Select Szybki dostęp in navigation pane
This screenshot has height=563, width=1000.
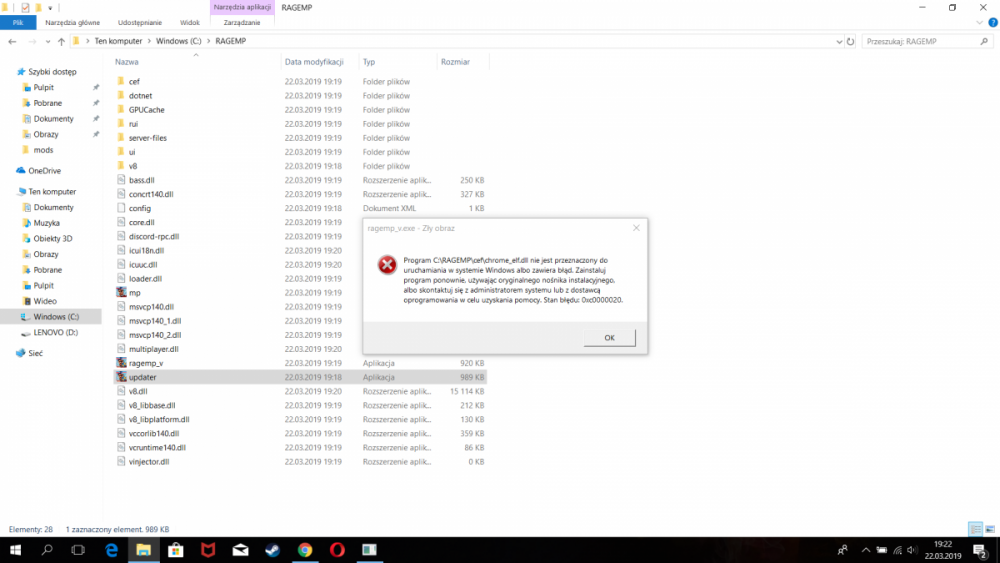52,71
